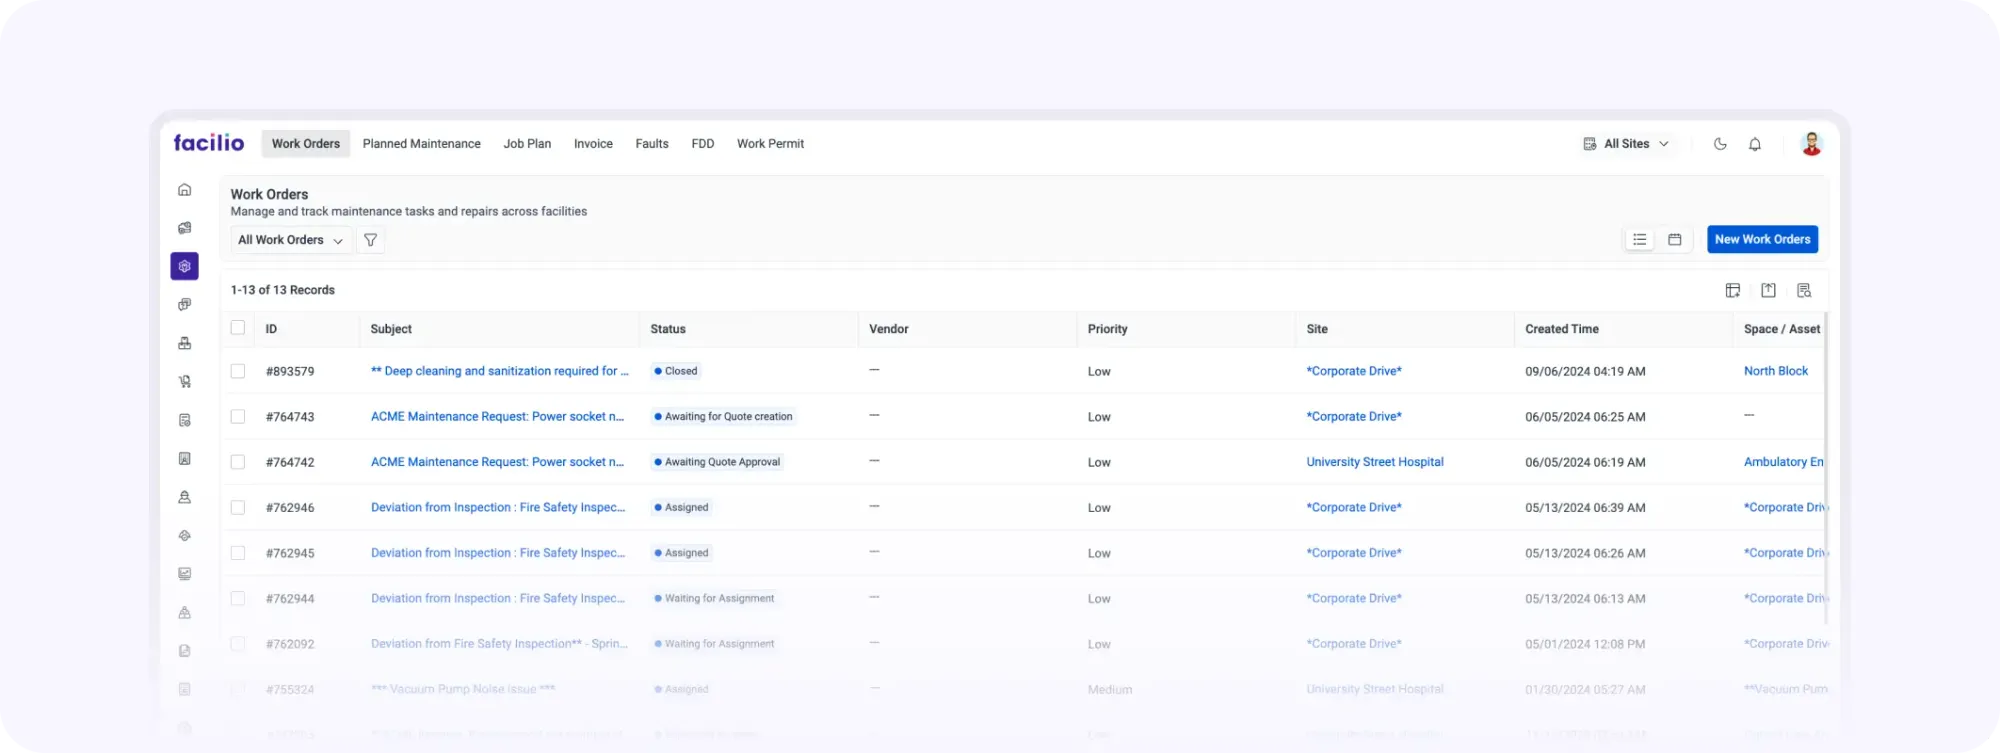
Task: Open the column customization icon
Action: click(x=1733, y=291)
